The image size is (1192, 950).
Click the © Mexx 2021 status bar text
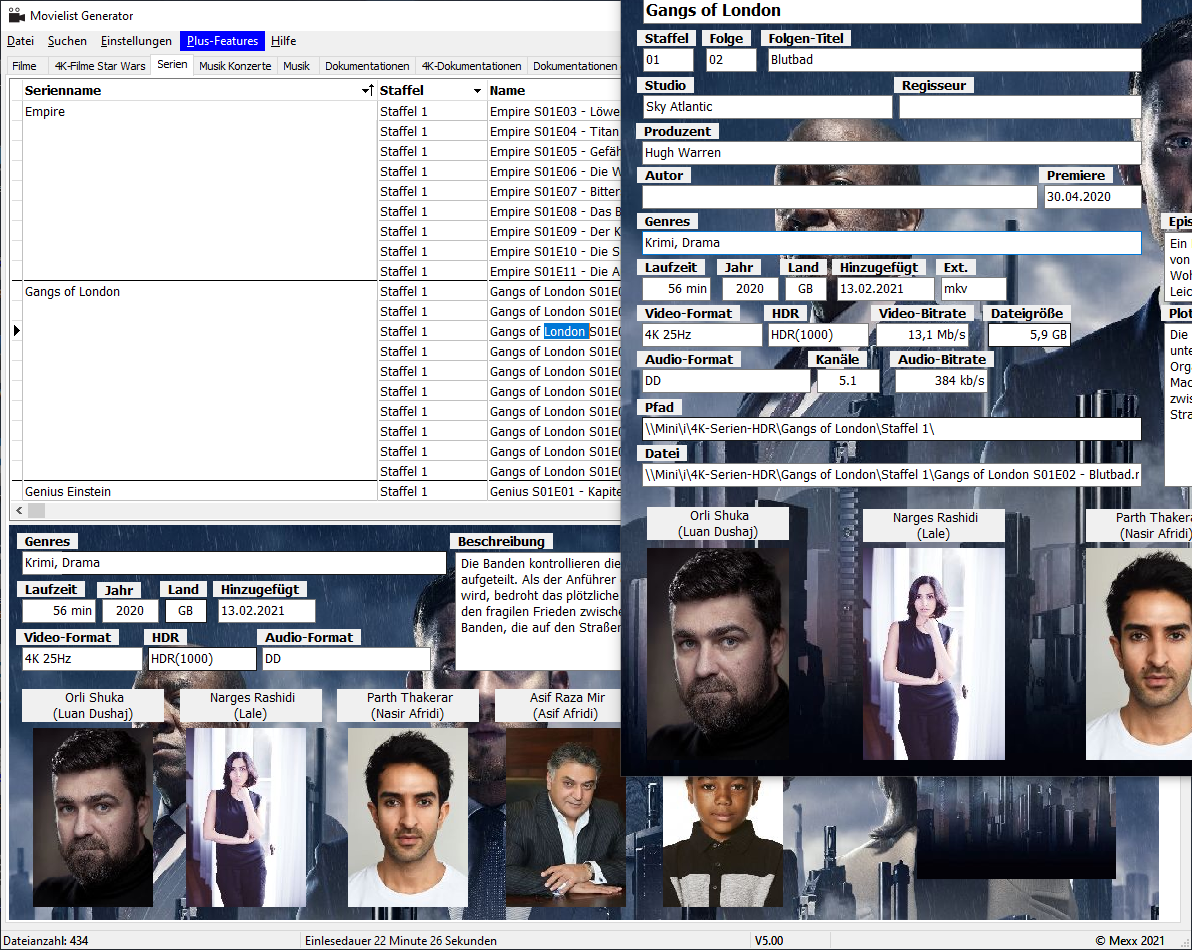(1130, 941)
